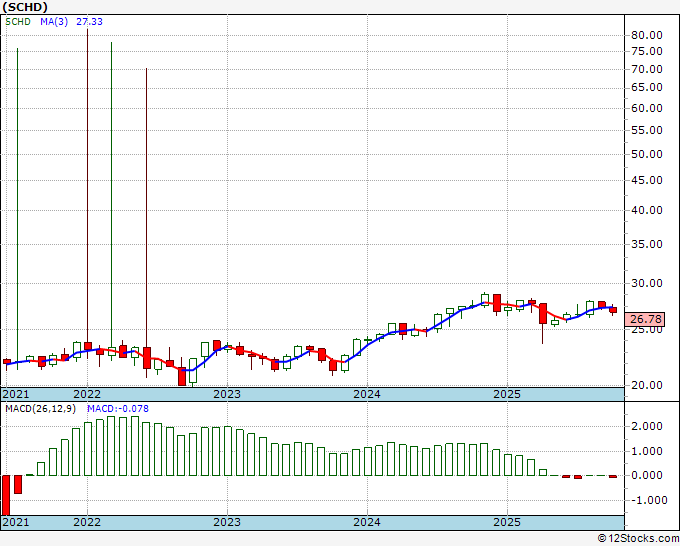The height and width of the screenshot is (546, 680).
Task: Click the (SCHD) chart title
Action: coord(25,7)
